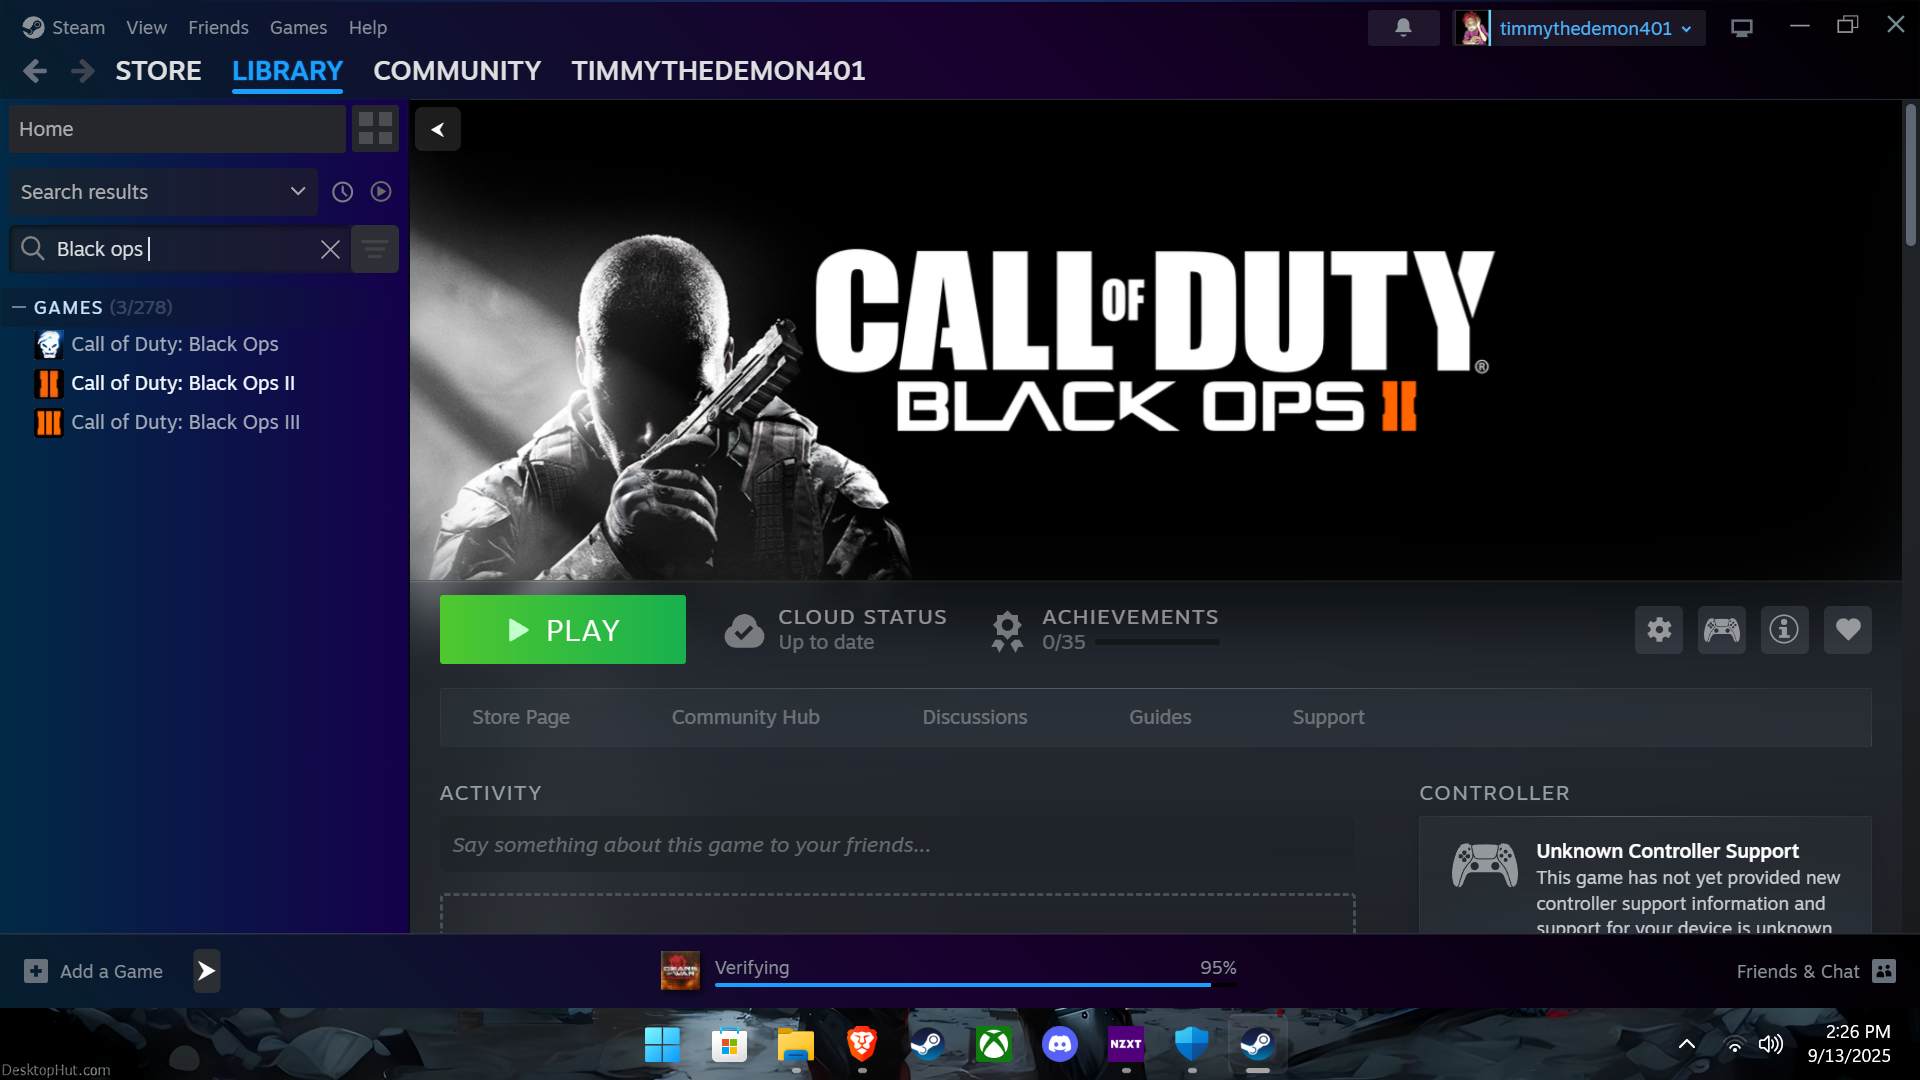The image size is (1920, 1080).
Task: Open the Store Page link
Action: (x=521, y=717)
